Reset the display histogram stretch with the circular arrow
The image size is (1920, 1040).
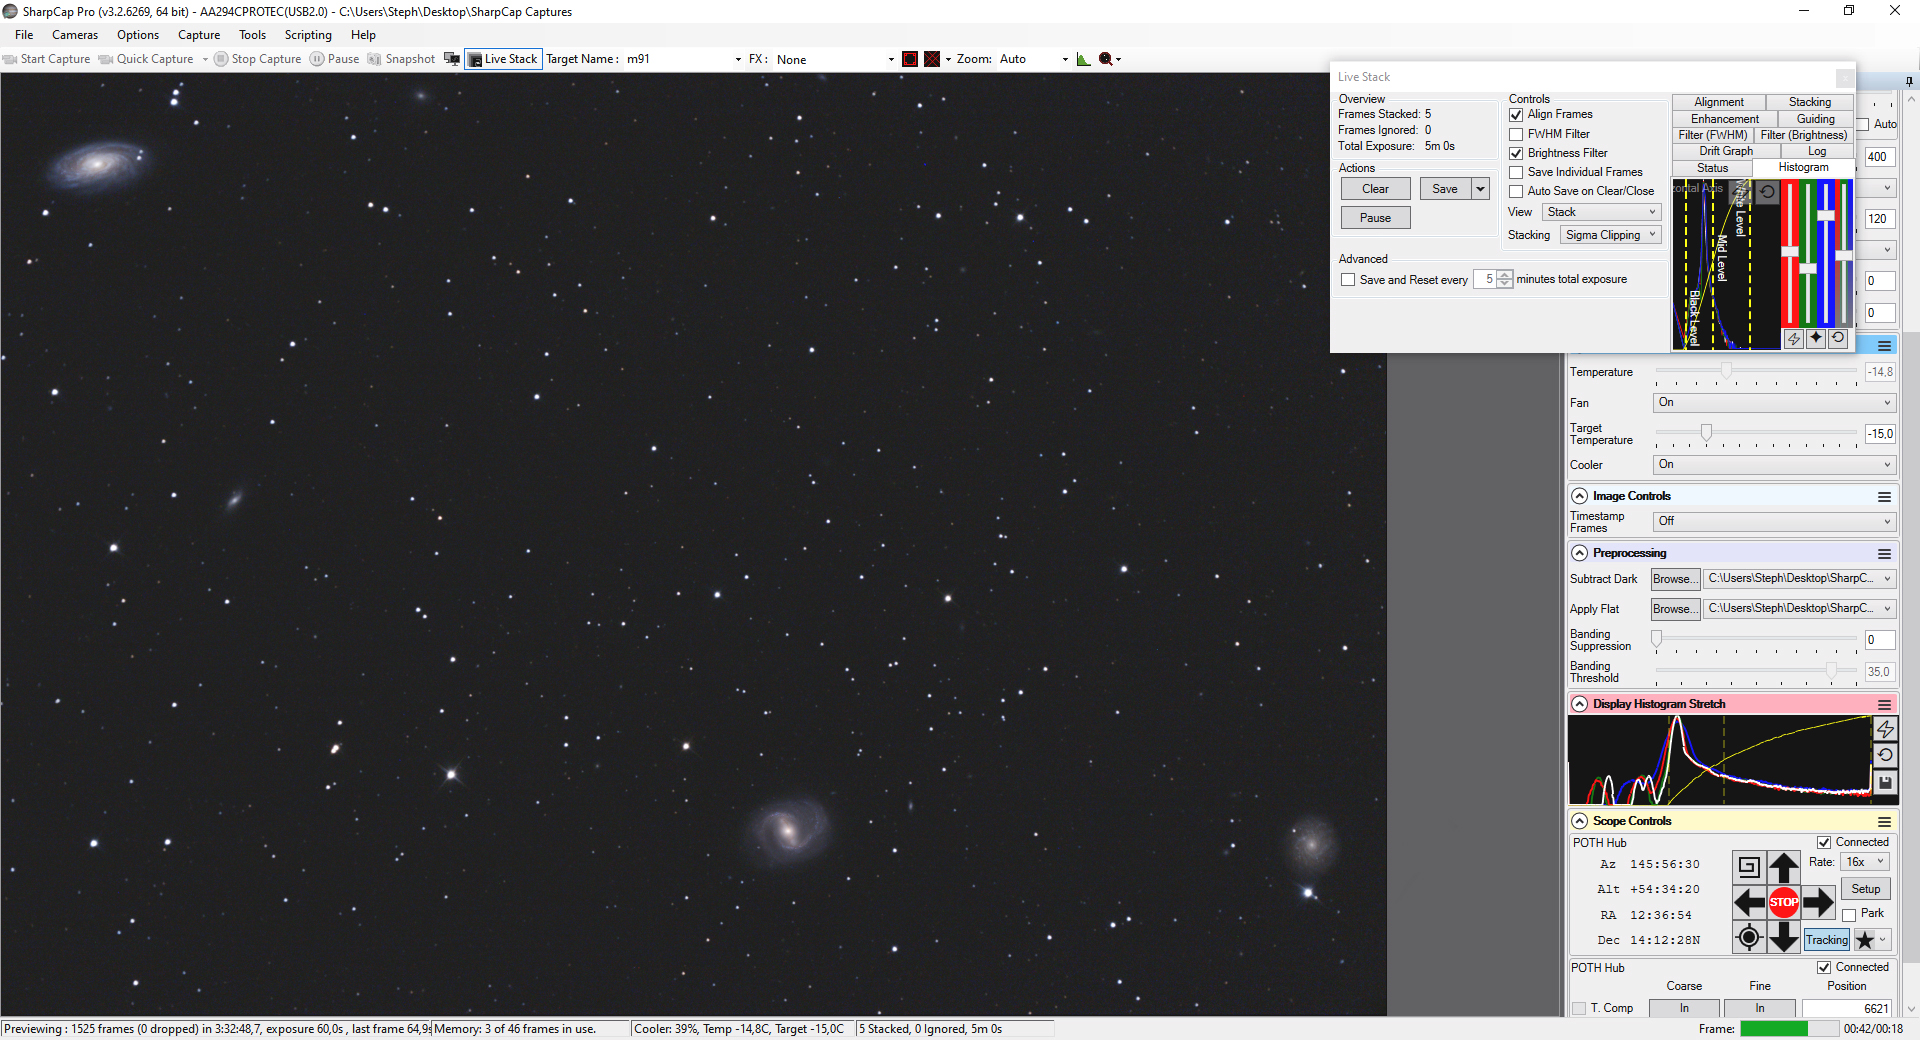point(1885,756)
